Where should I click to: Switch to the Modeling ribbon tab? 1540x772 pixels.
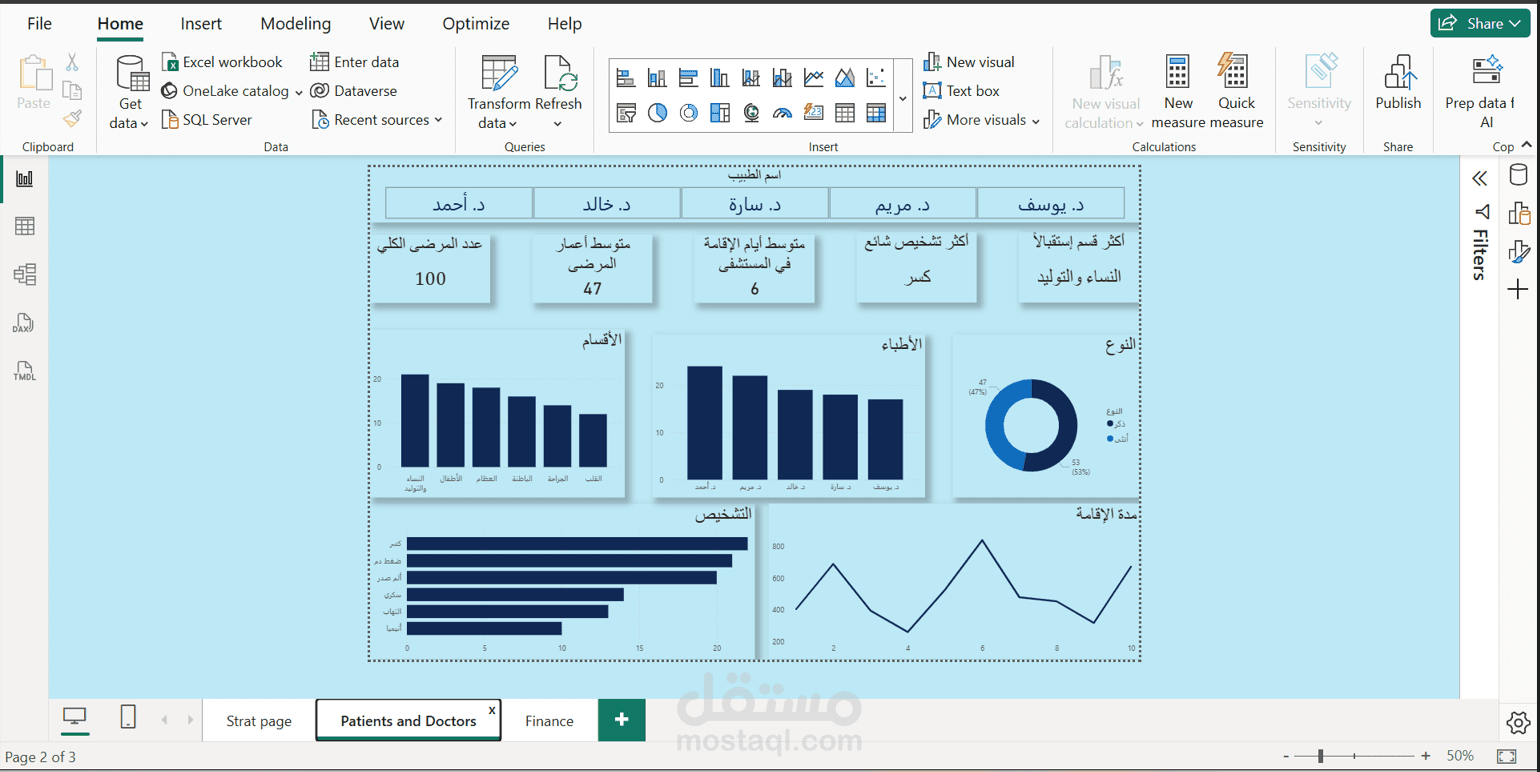(294, 23)
